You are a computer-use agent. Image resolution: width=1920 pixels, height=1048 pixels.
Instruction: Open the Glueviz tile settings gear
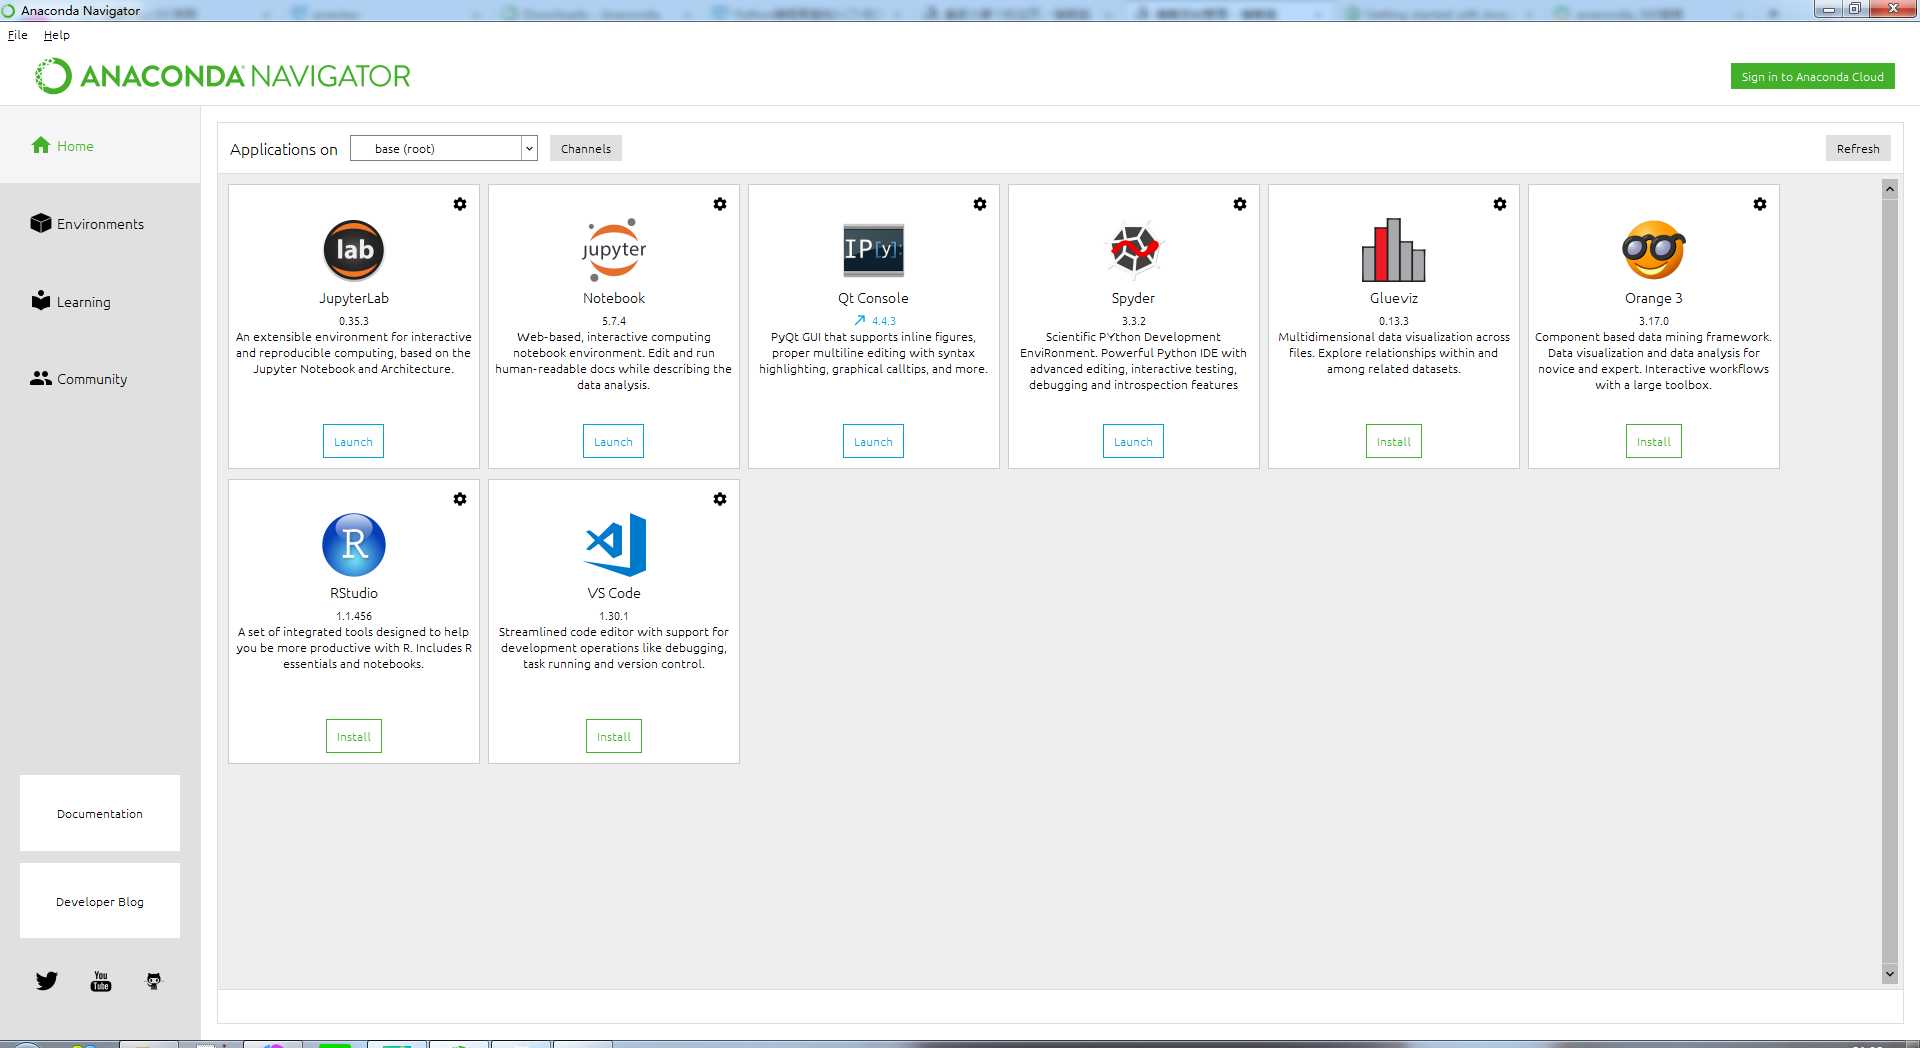pyautogui.click(x=1500, y=204)
